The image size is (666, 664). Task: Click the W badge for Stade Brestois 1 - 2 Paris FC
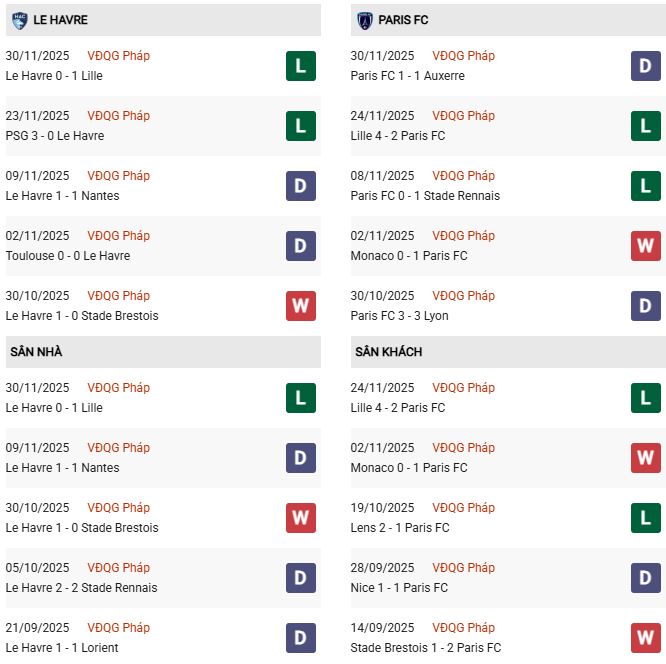[x=646, y=638]
